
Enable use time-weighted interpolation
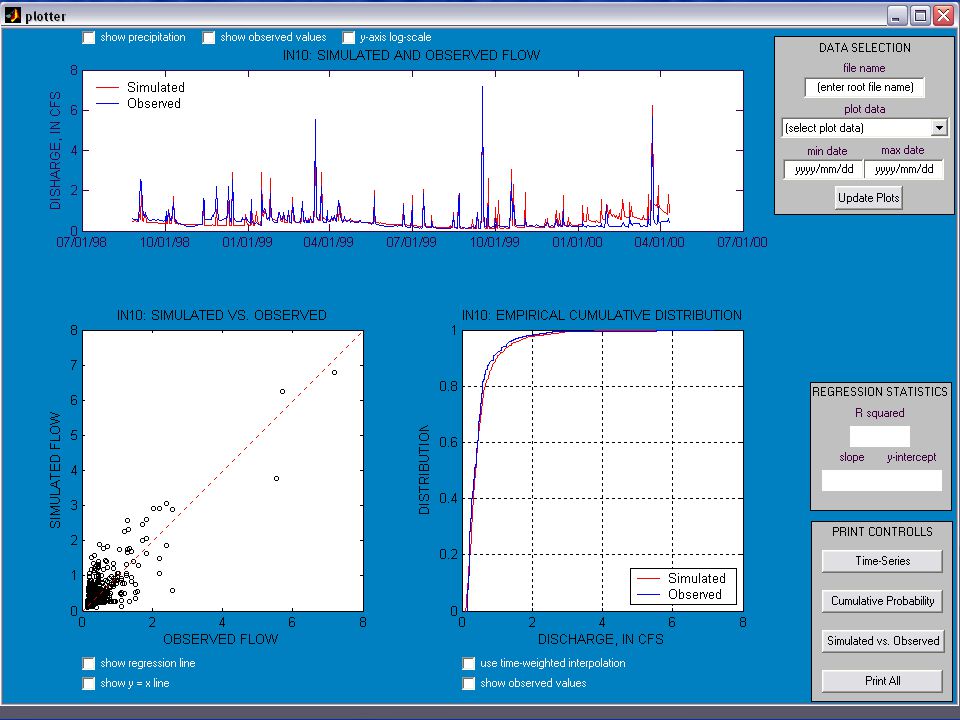468,664
